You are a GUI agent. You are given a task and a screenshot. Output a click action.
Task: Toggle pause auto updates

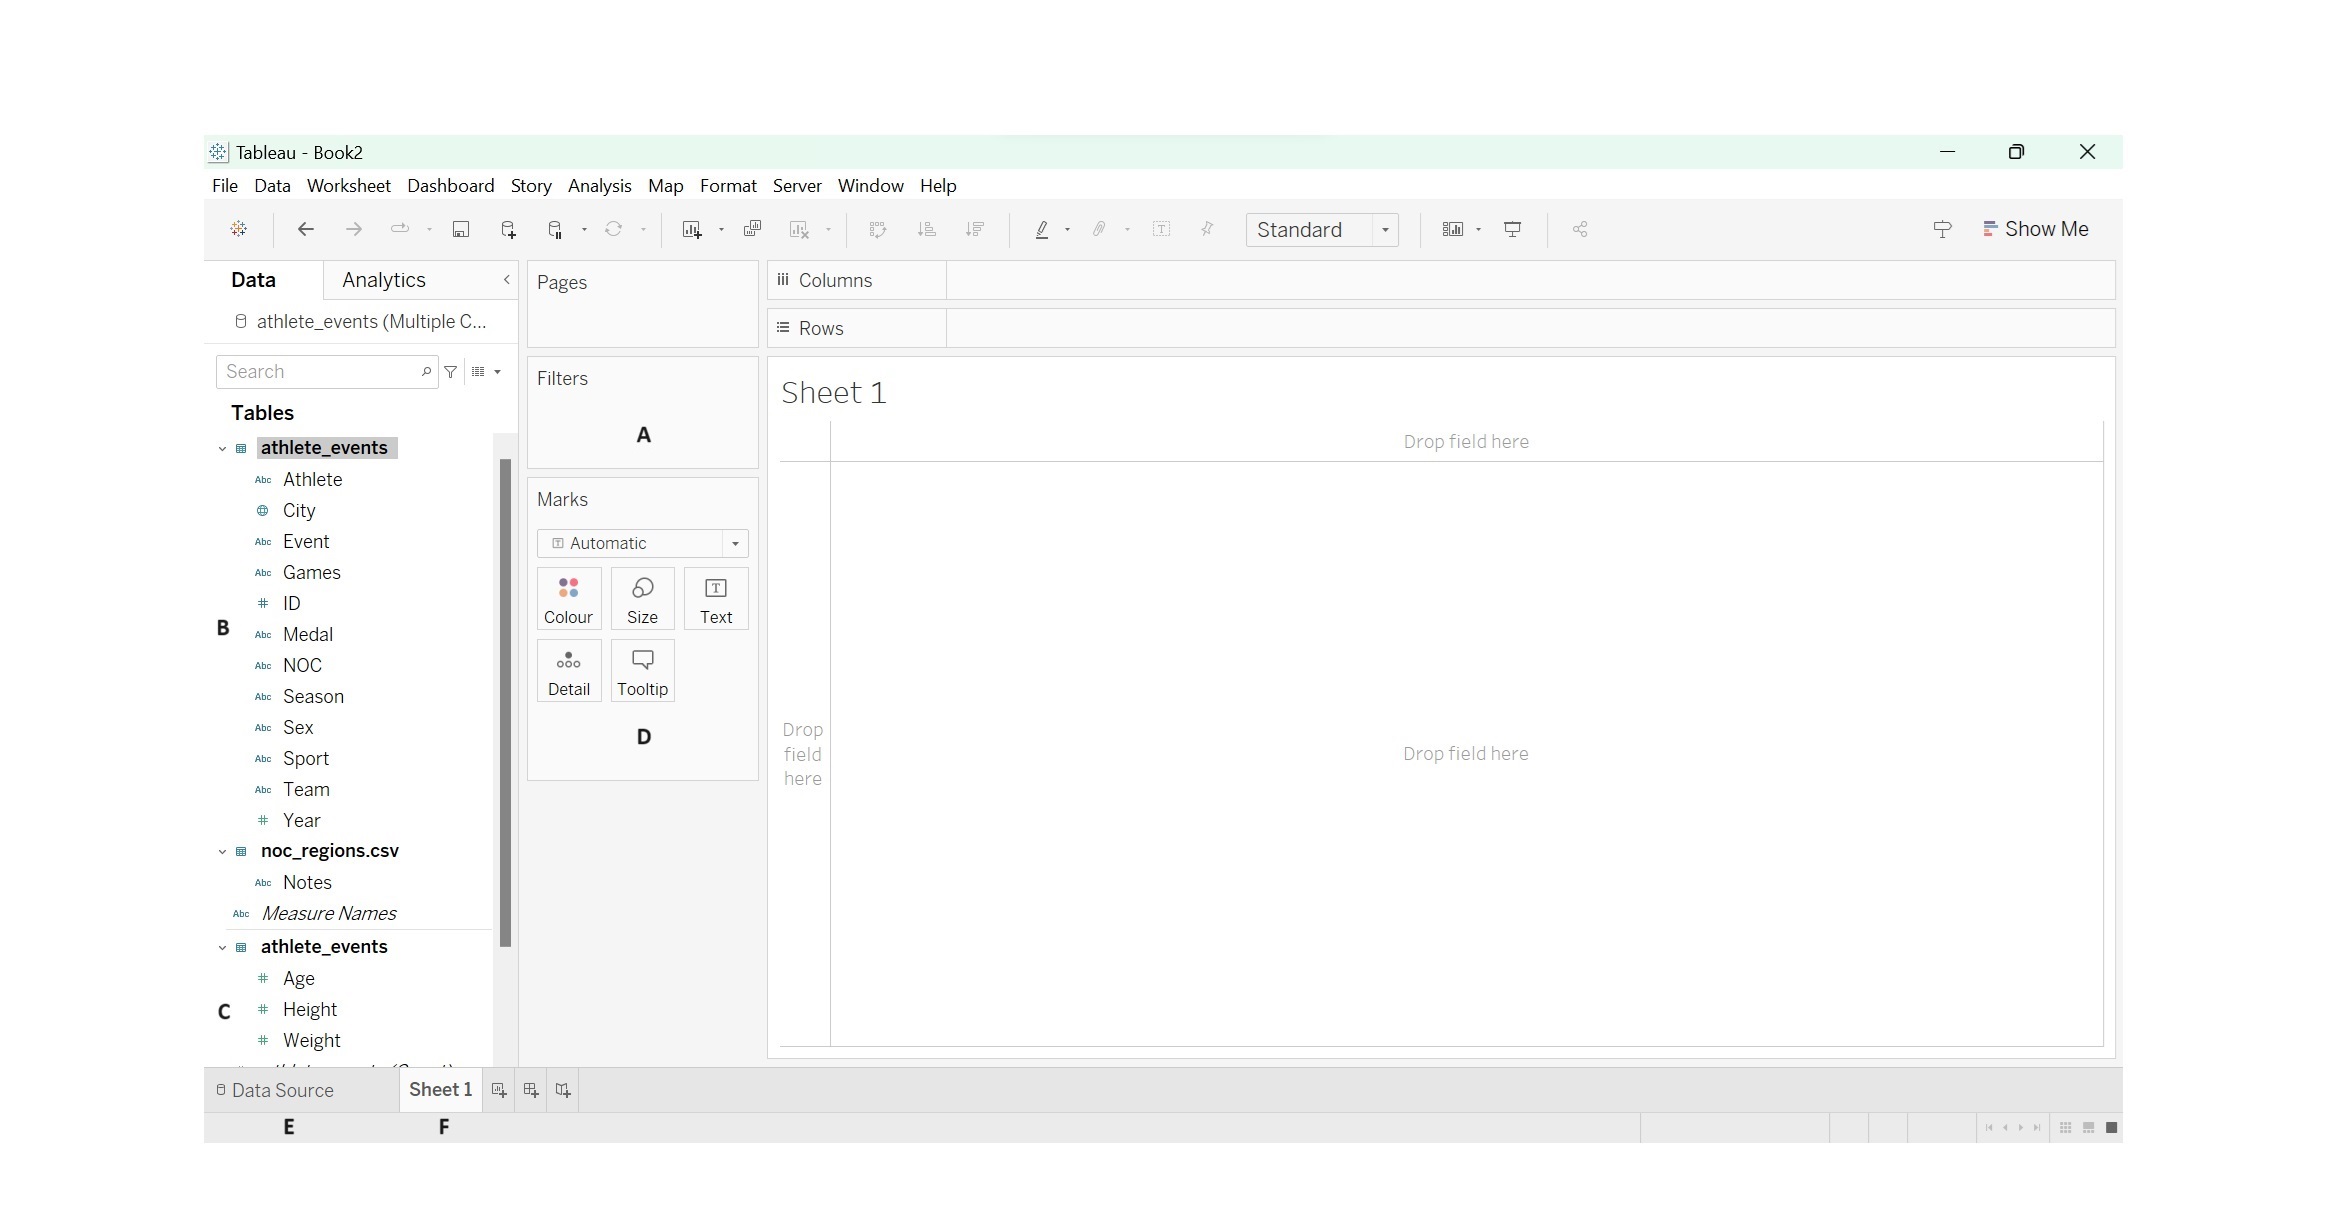click(555, 229)
